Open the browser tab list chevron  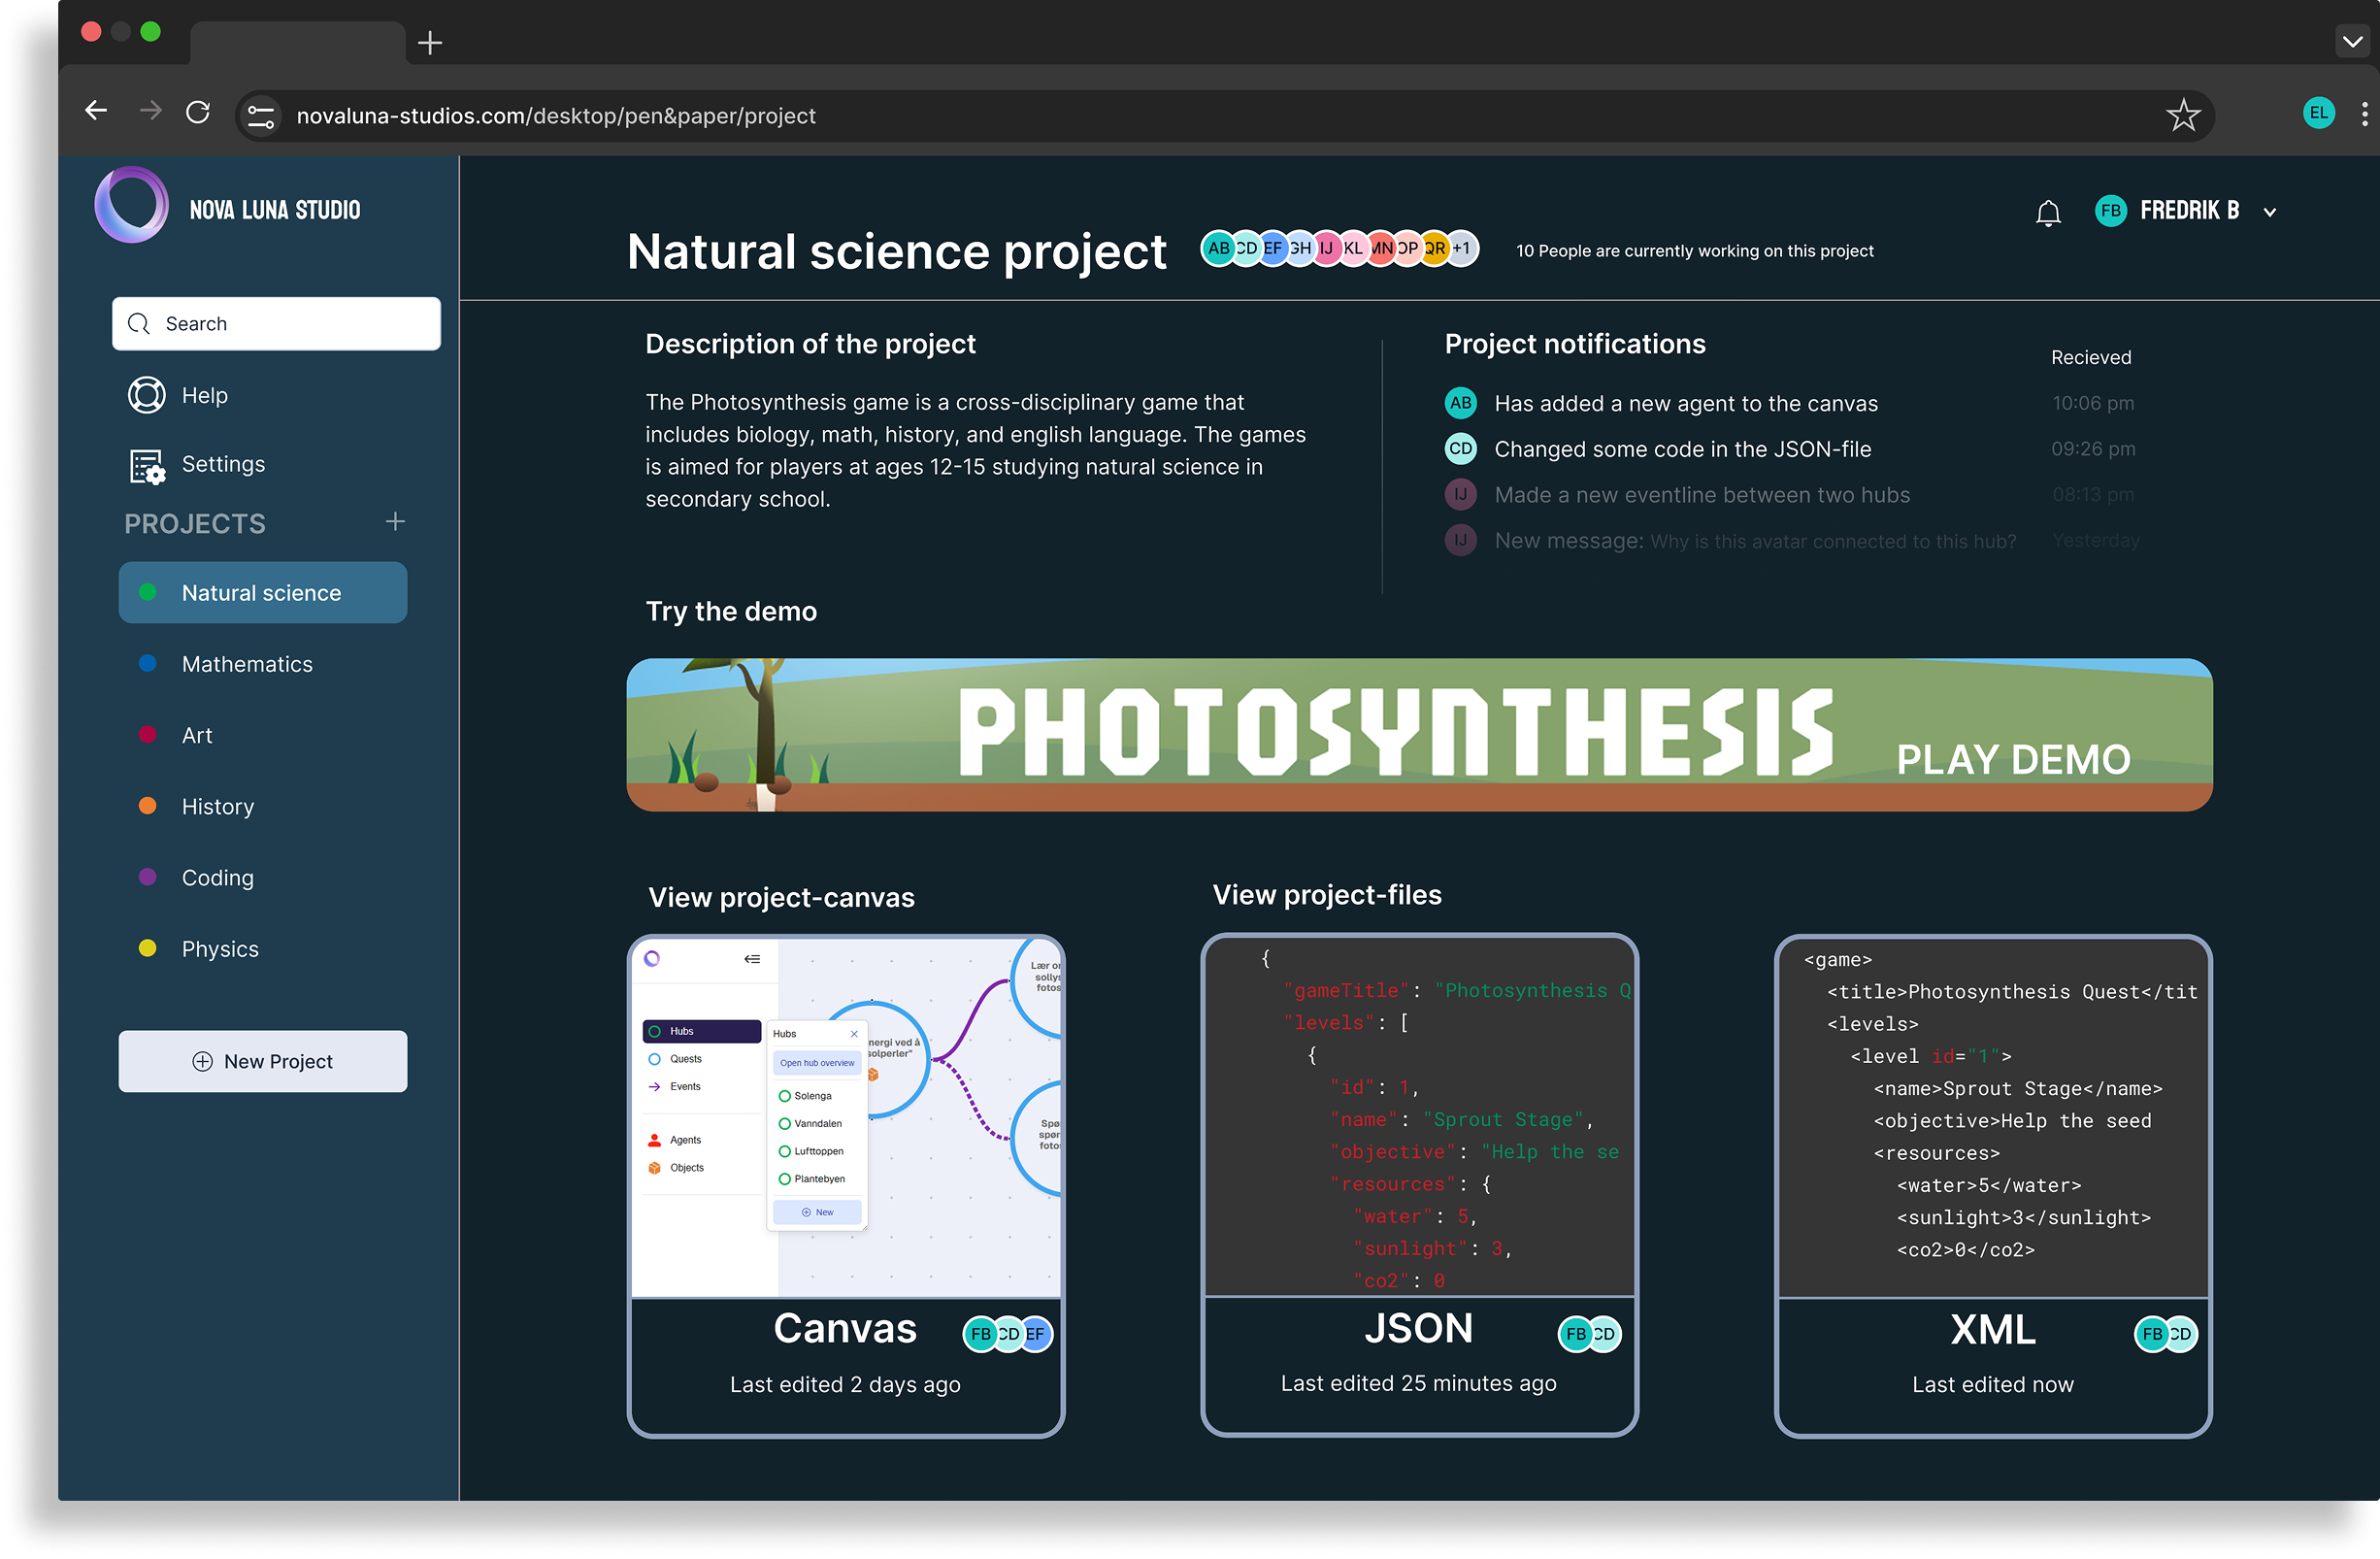tap(2352, 41)
